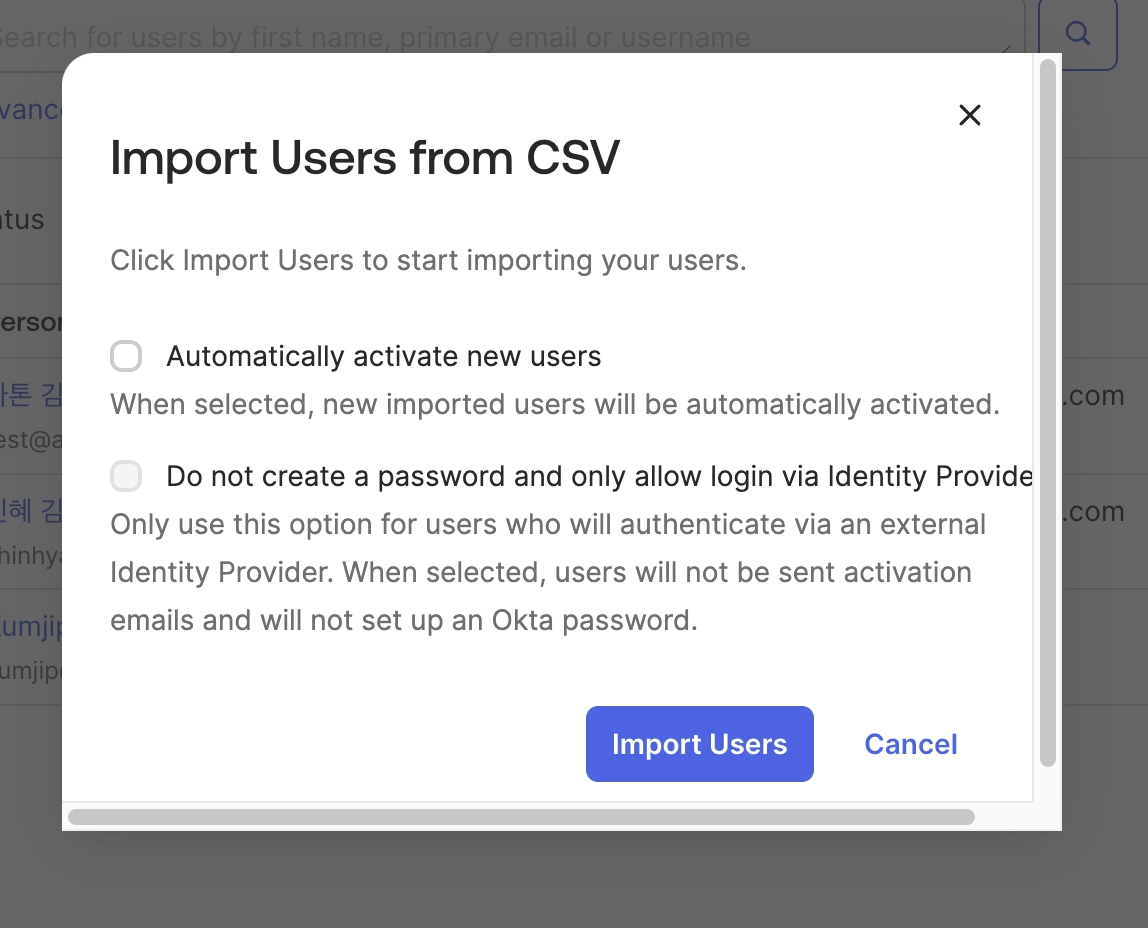Close the Import Users from CSV dialog
The width and height of the screenshot is (1148, 928).
click(x=969, y=115)
